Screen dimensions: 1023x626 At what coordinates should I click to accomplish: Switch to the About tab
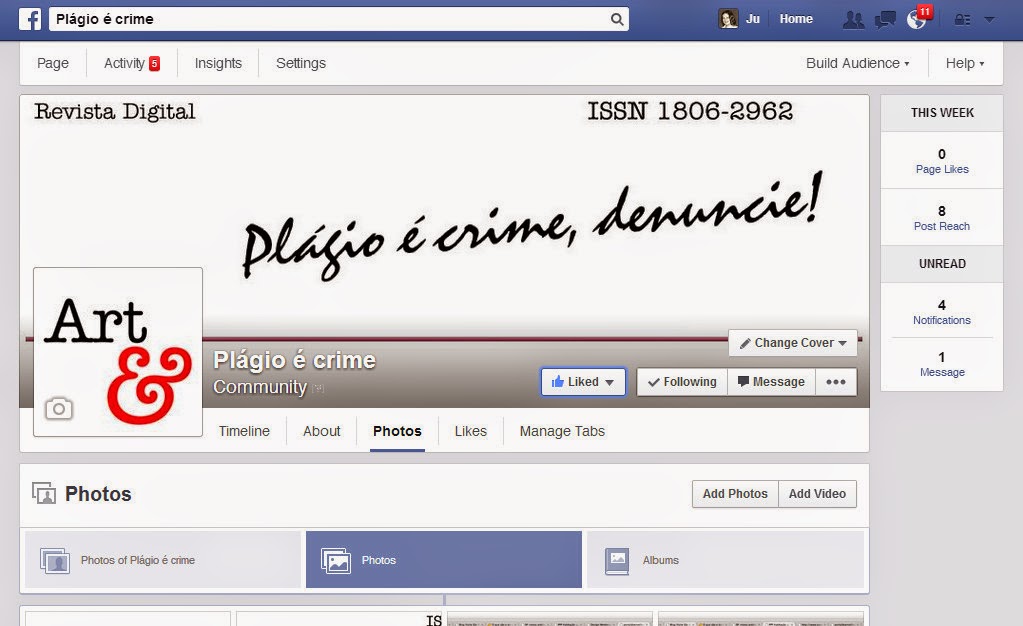pyautogui.click(x=322, y=431)
